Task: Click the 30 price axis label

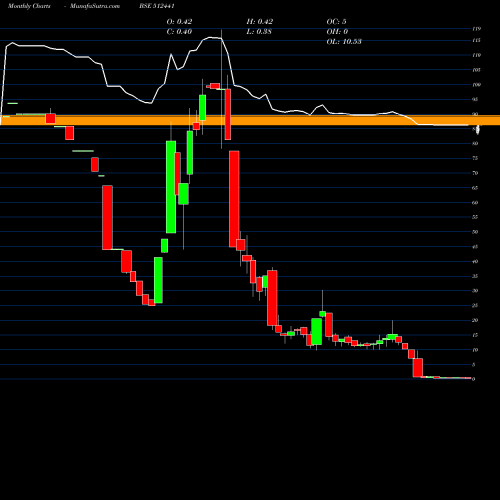Action: coord(475,291)
